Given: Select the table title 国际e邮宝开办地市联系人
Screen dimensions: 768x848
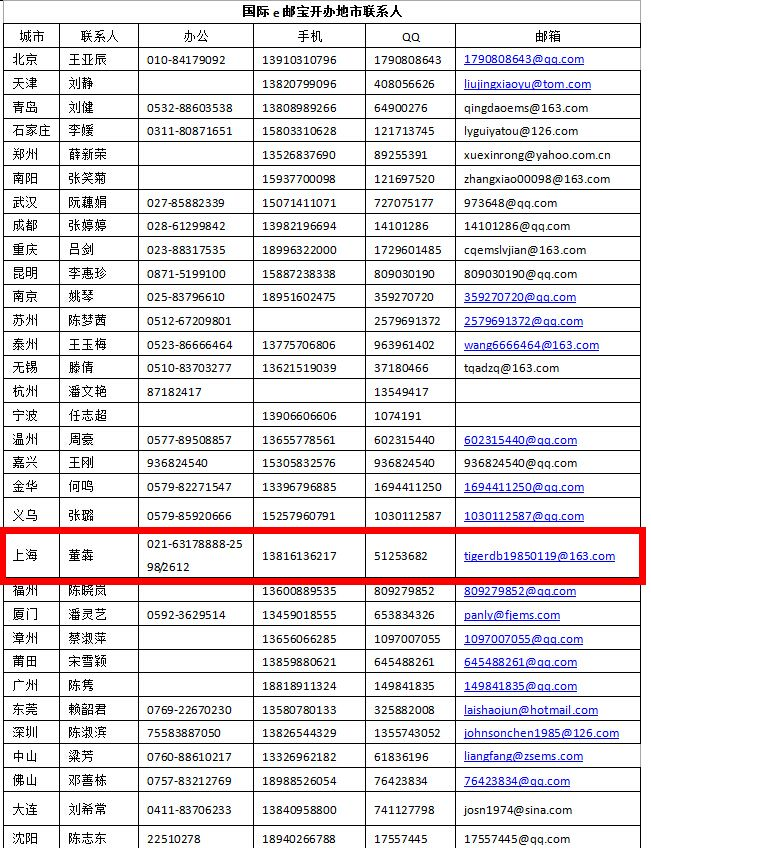Looking at the screenshot, I should [322, 11].
